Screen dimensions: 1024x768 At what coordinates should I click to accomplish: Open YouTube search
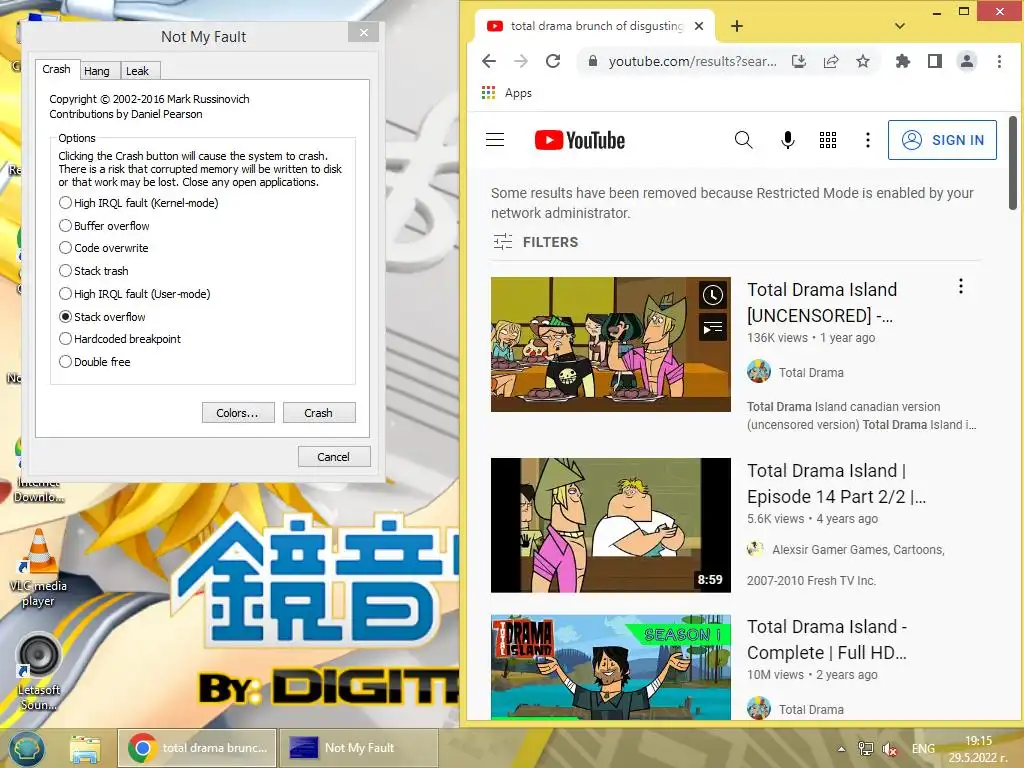click(x=743, y=140)
